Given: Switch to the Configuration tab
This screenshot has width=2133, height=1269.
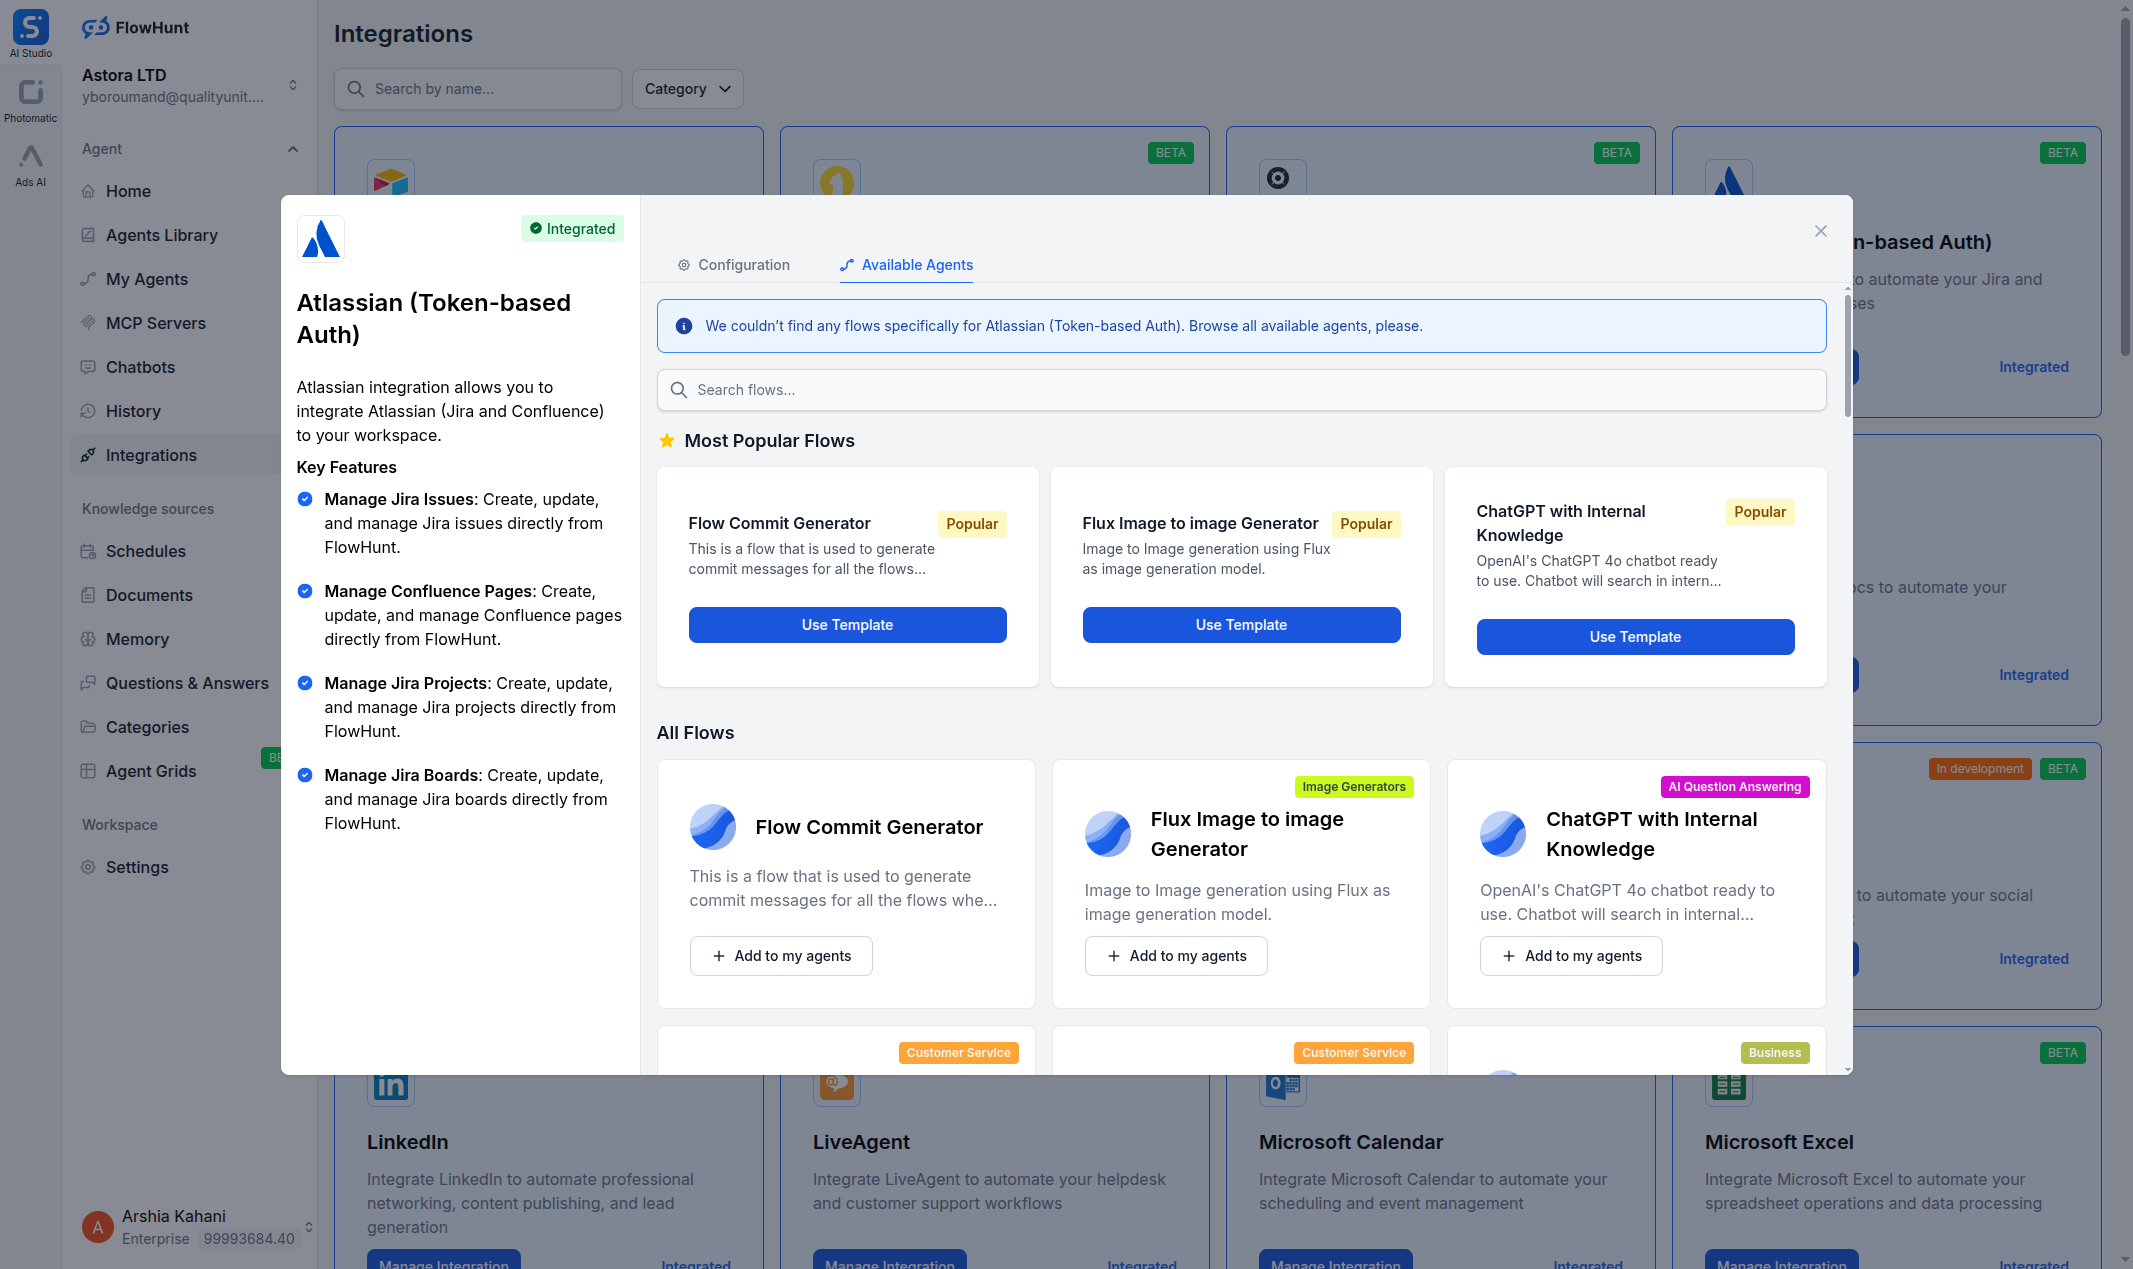Looking at the screenshot, I should (733, 265).
